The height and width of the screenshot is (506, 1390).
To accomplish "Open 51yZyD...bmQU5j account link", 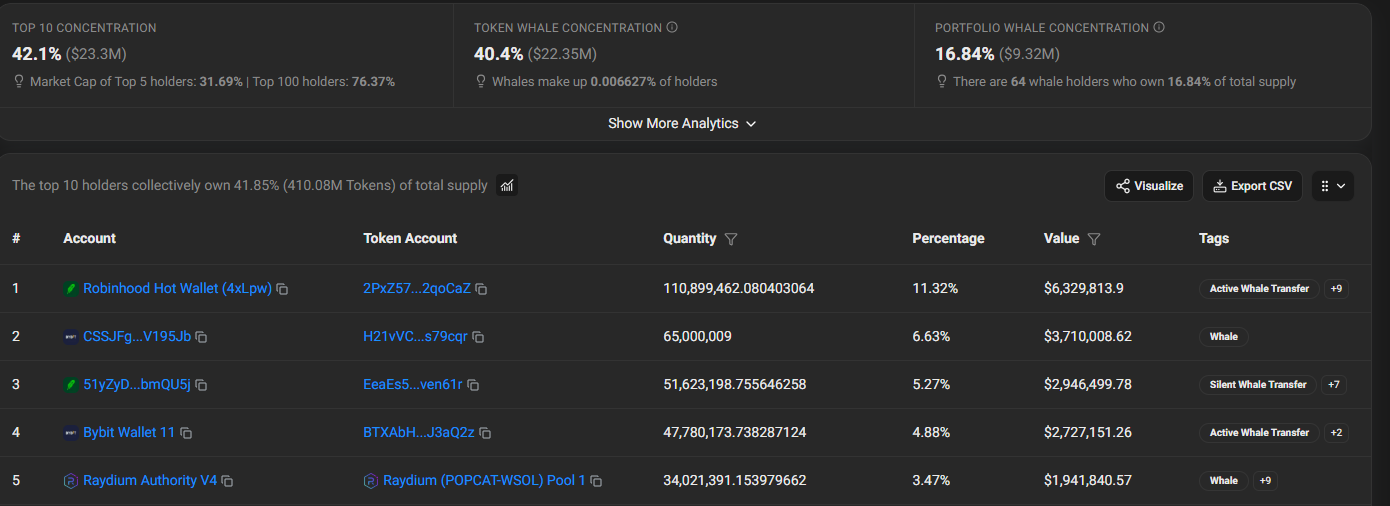I will pos(136,385).
